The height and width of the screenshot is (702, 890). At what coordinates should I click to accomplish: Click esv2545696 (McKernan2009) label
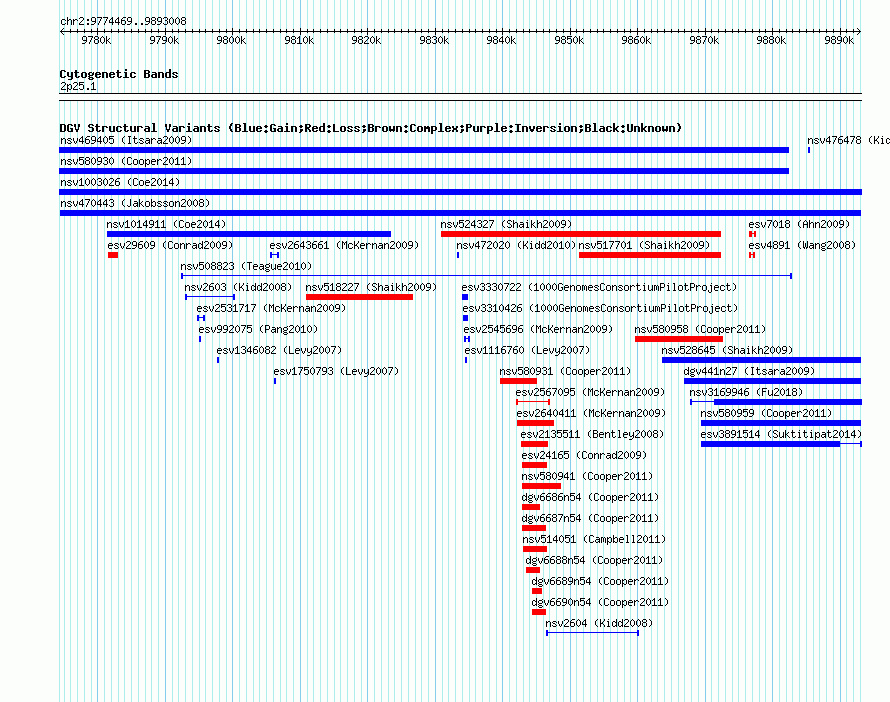538,329
